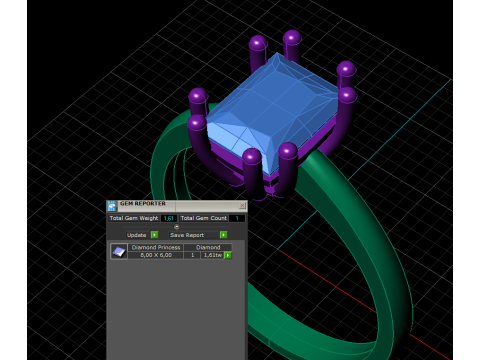Click the gem quantity cell showing 1
This screenshot has height=360, width=480.
[x=192, y=255]
